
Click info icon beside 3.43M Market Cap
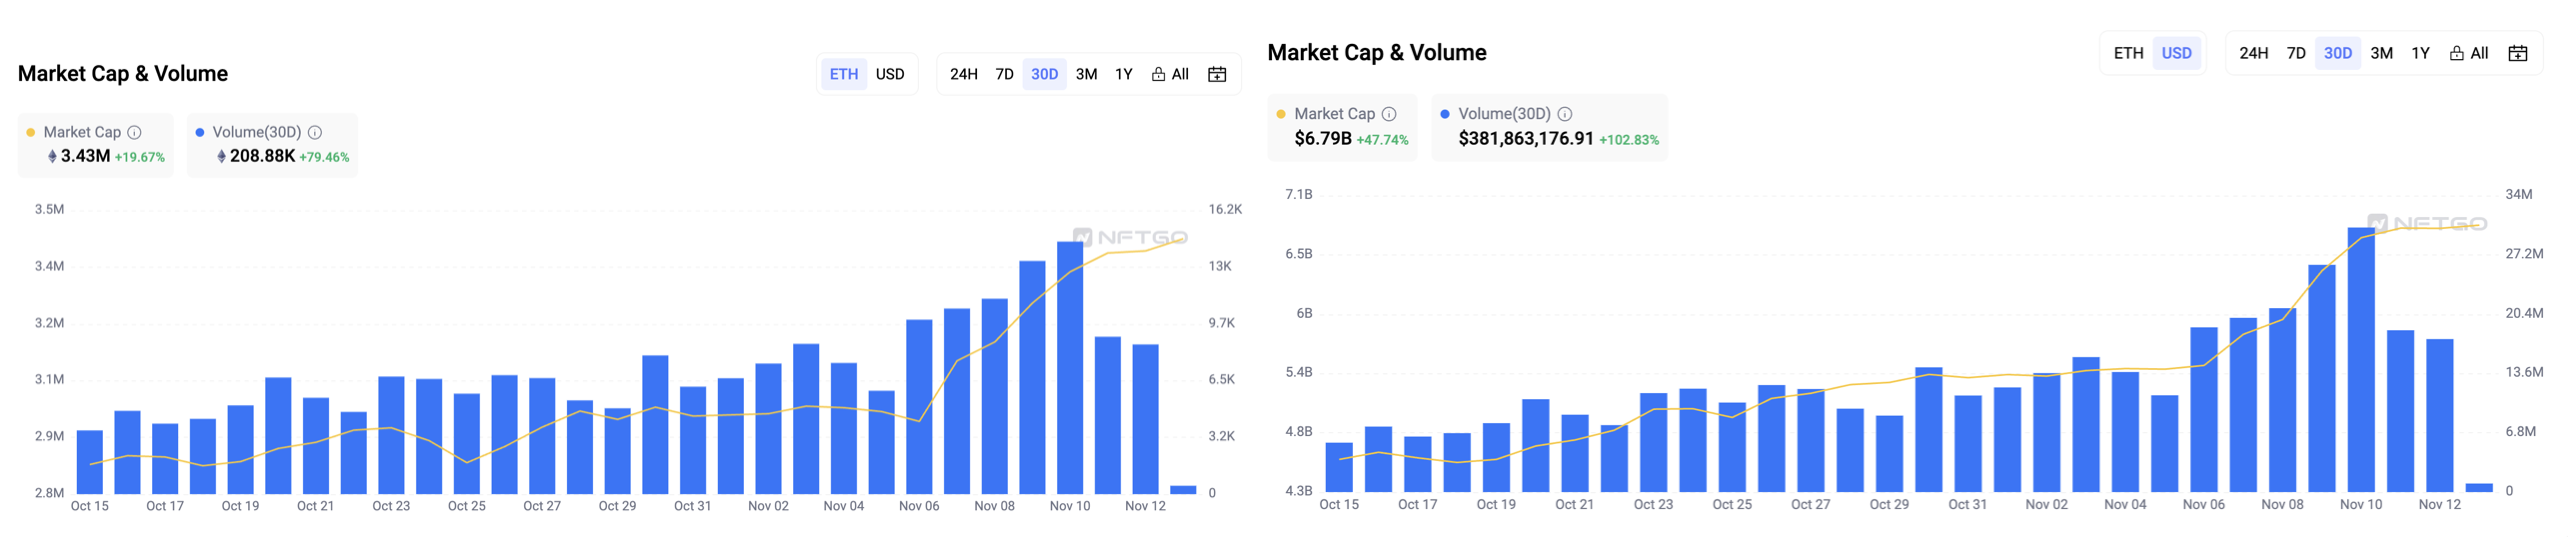(x=134, y=132)
